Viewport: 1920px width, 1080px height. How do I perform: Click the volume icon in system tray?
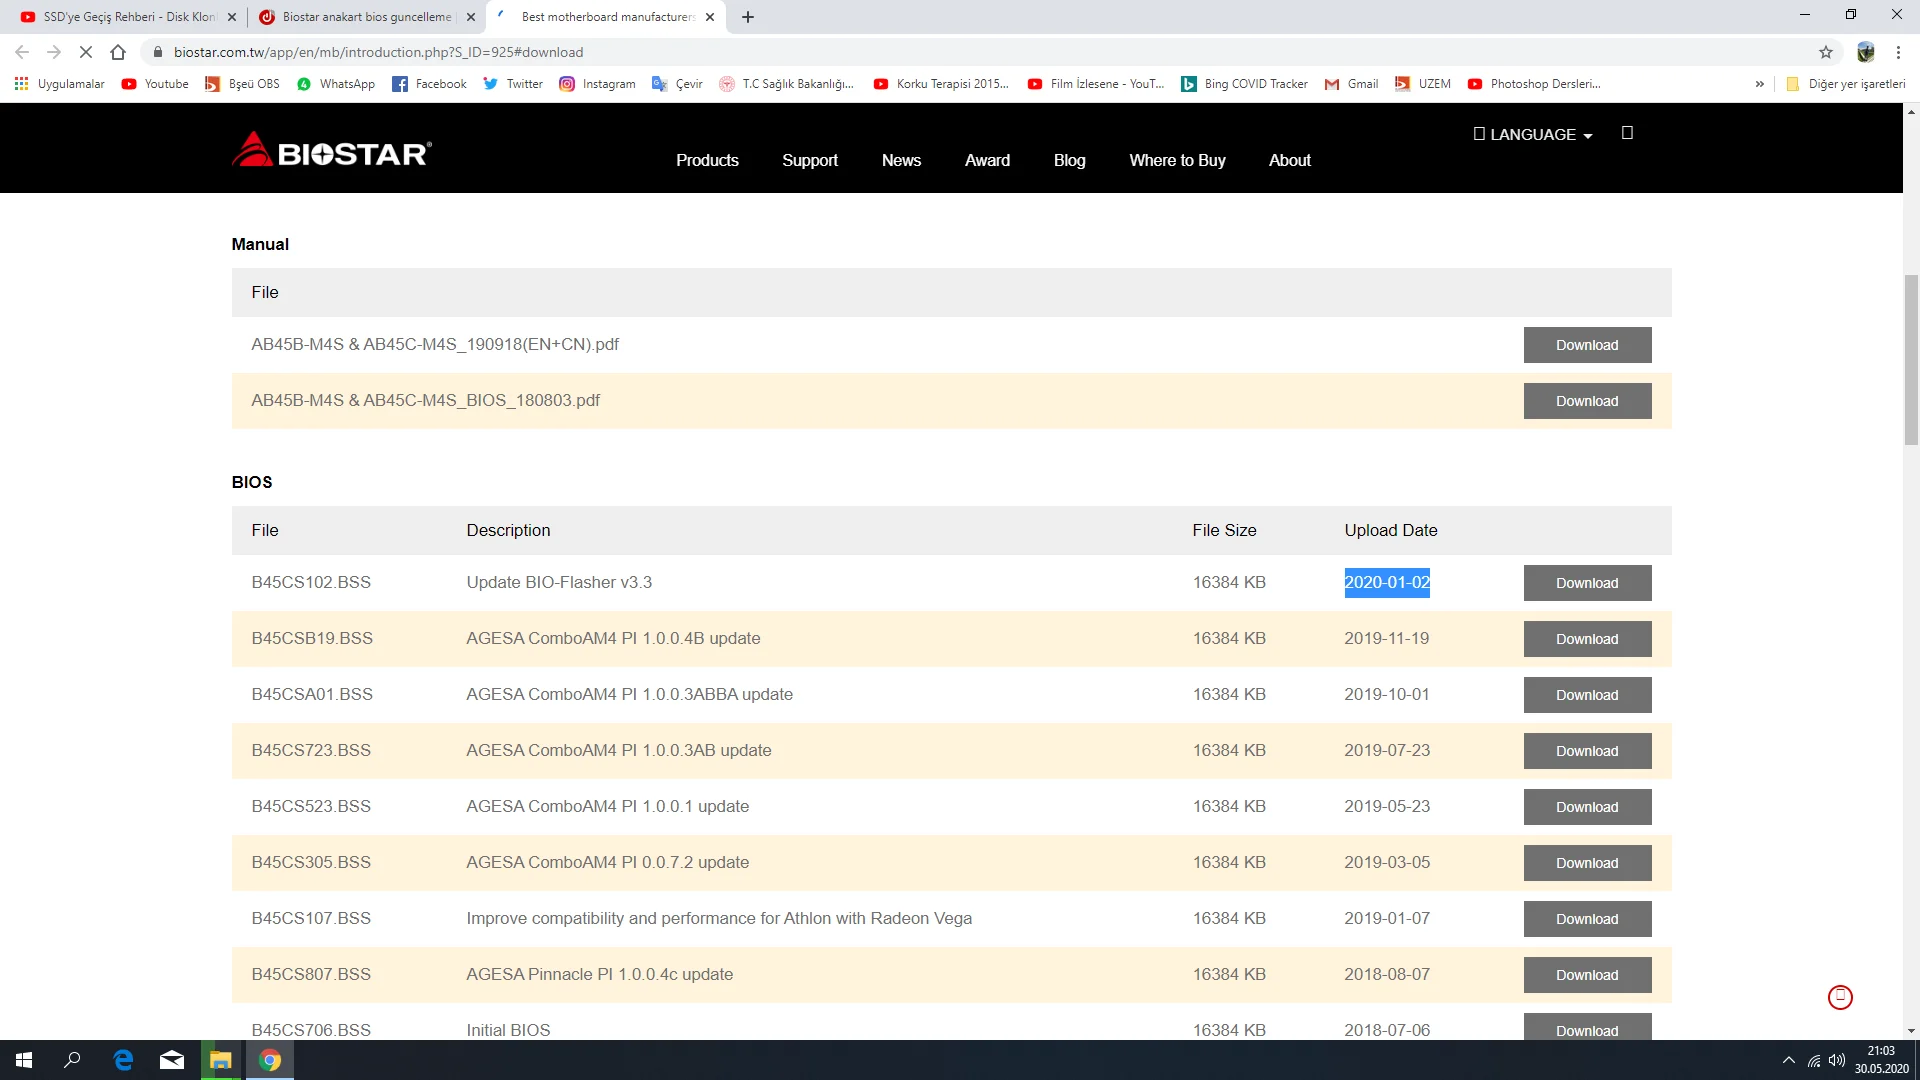[x=1836, y=1060]
